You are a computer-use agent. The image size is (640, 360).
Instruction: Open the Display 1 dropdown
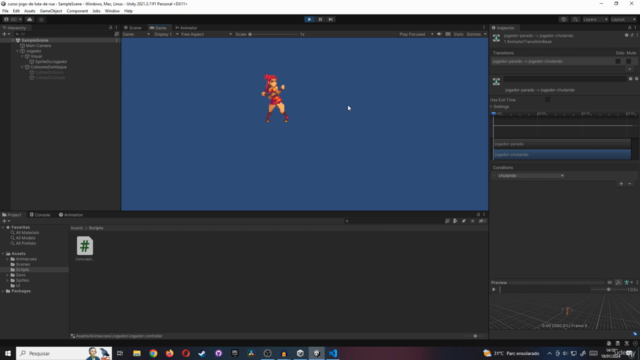point(166,34)
